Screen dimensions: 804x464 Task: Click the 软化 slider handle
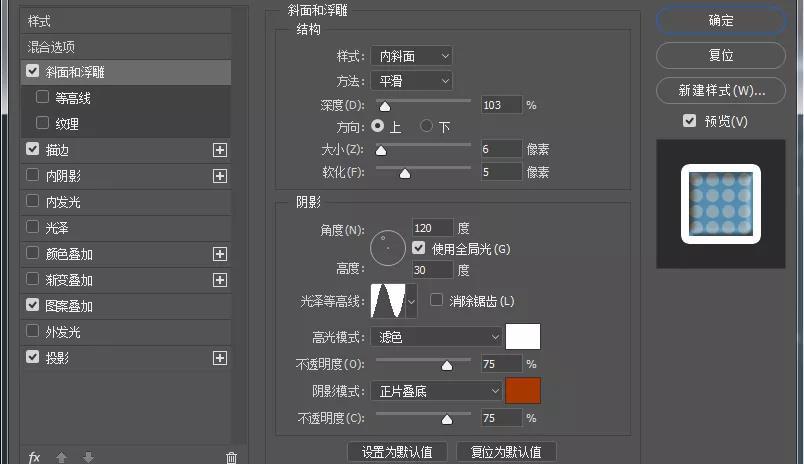coord(405,173)
